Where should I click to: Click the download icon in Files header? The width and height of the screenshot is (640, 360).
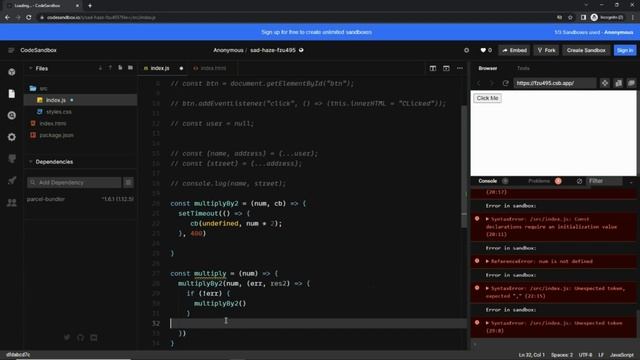click(100, 68)
